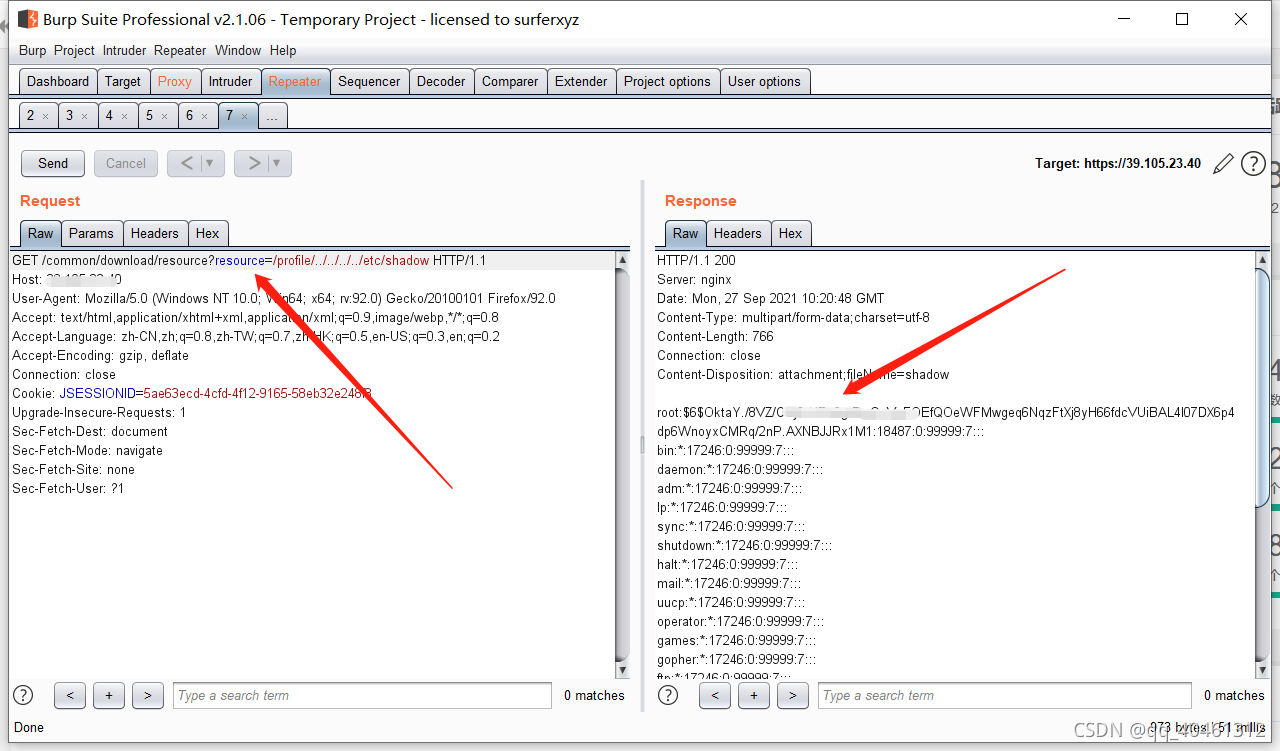This screenshot has width=1280, height=751.
Task: Open User options tab
Action: pos(764,82)
